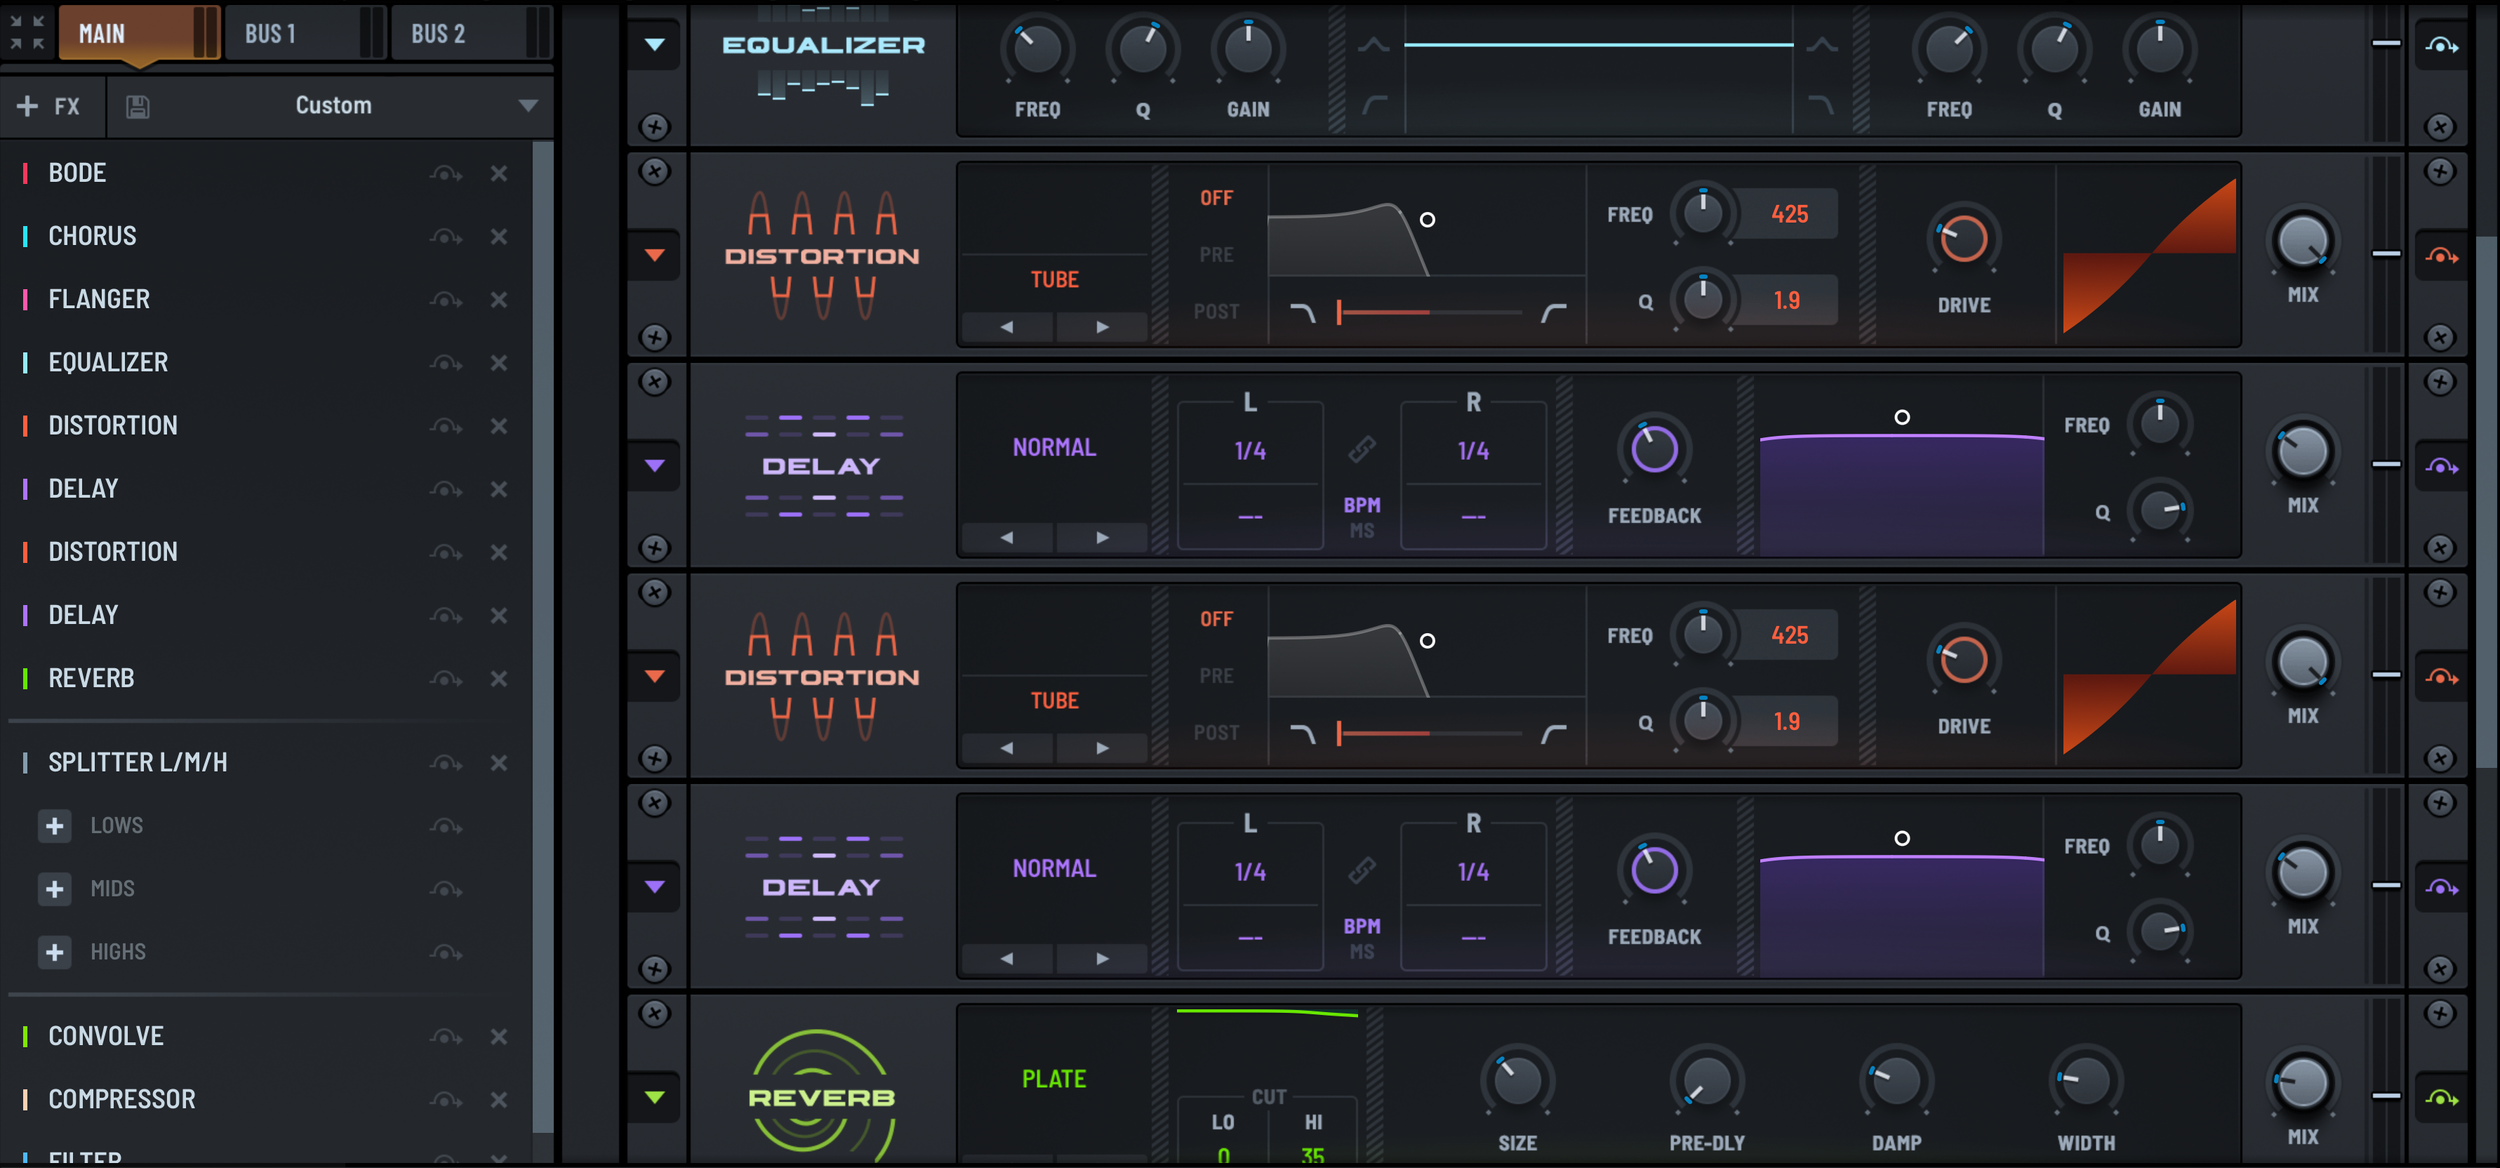Click the add FX button
2500x1168 pixels.
50,107
